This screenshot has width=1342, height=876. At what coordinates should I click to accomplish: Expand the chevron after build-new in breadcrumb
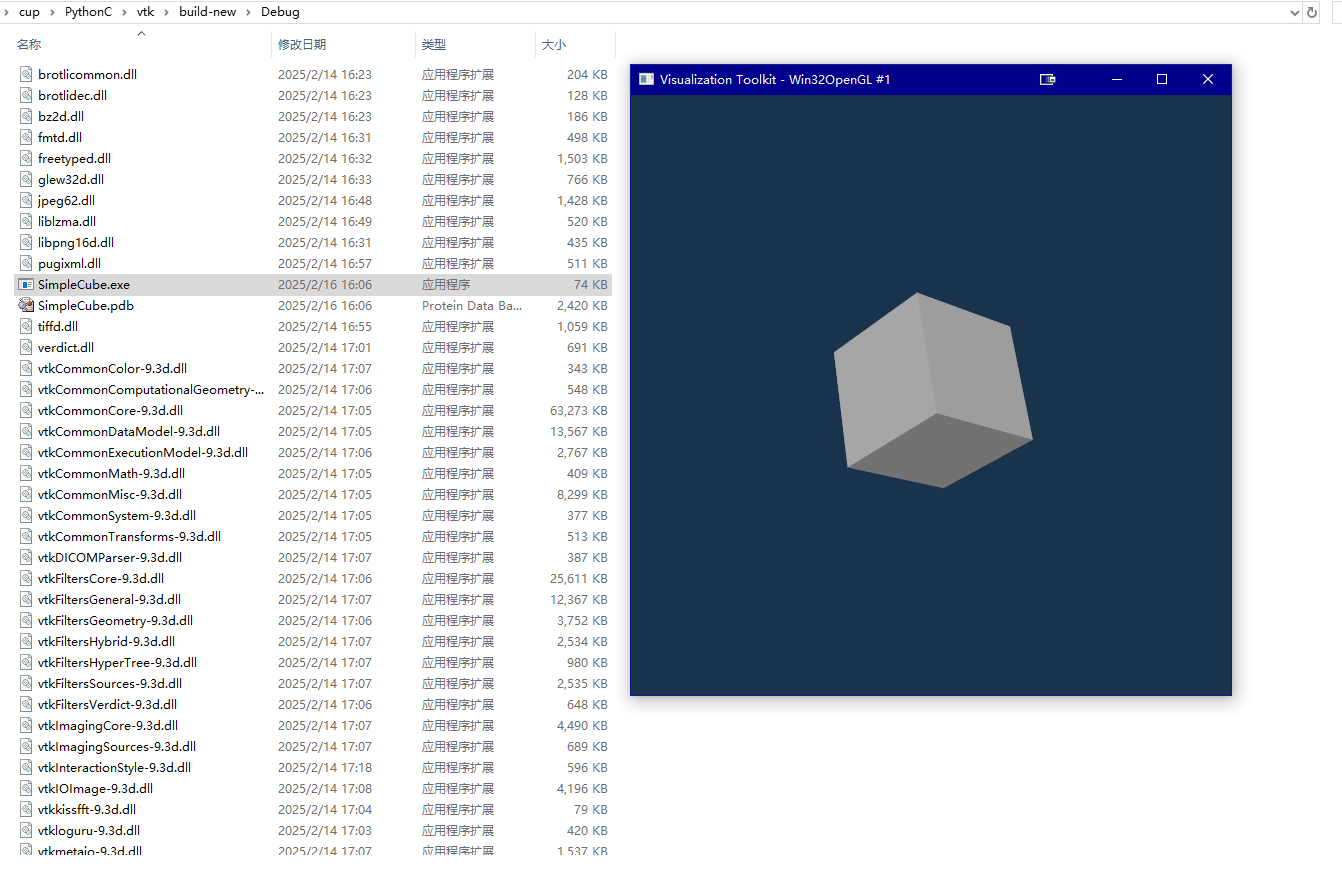click(249, 12)
